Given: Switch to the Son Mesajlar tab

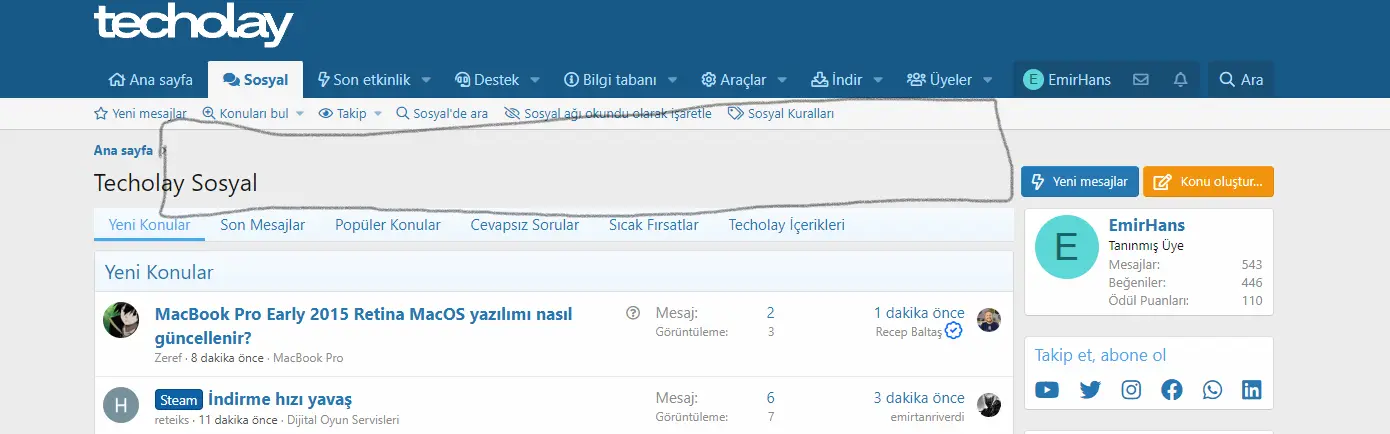Looking at the screenshot, I should click(263, 225).
